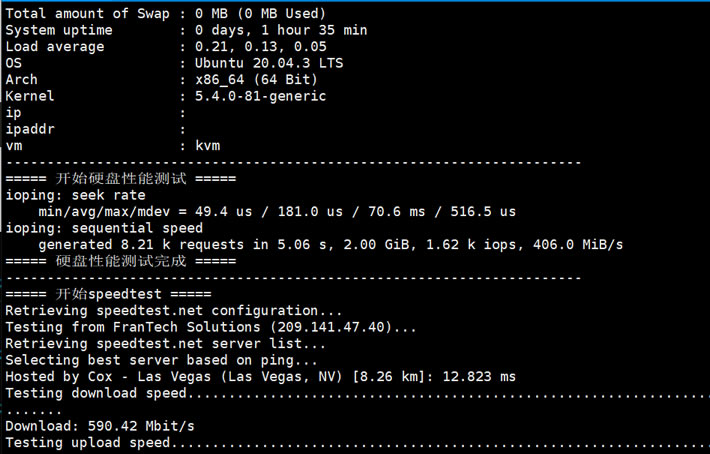Click the "Testing upload speed" line
Viewport: 710px width, 454px height.
[x=88, y=443]
